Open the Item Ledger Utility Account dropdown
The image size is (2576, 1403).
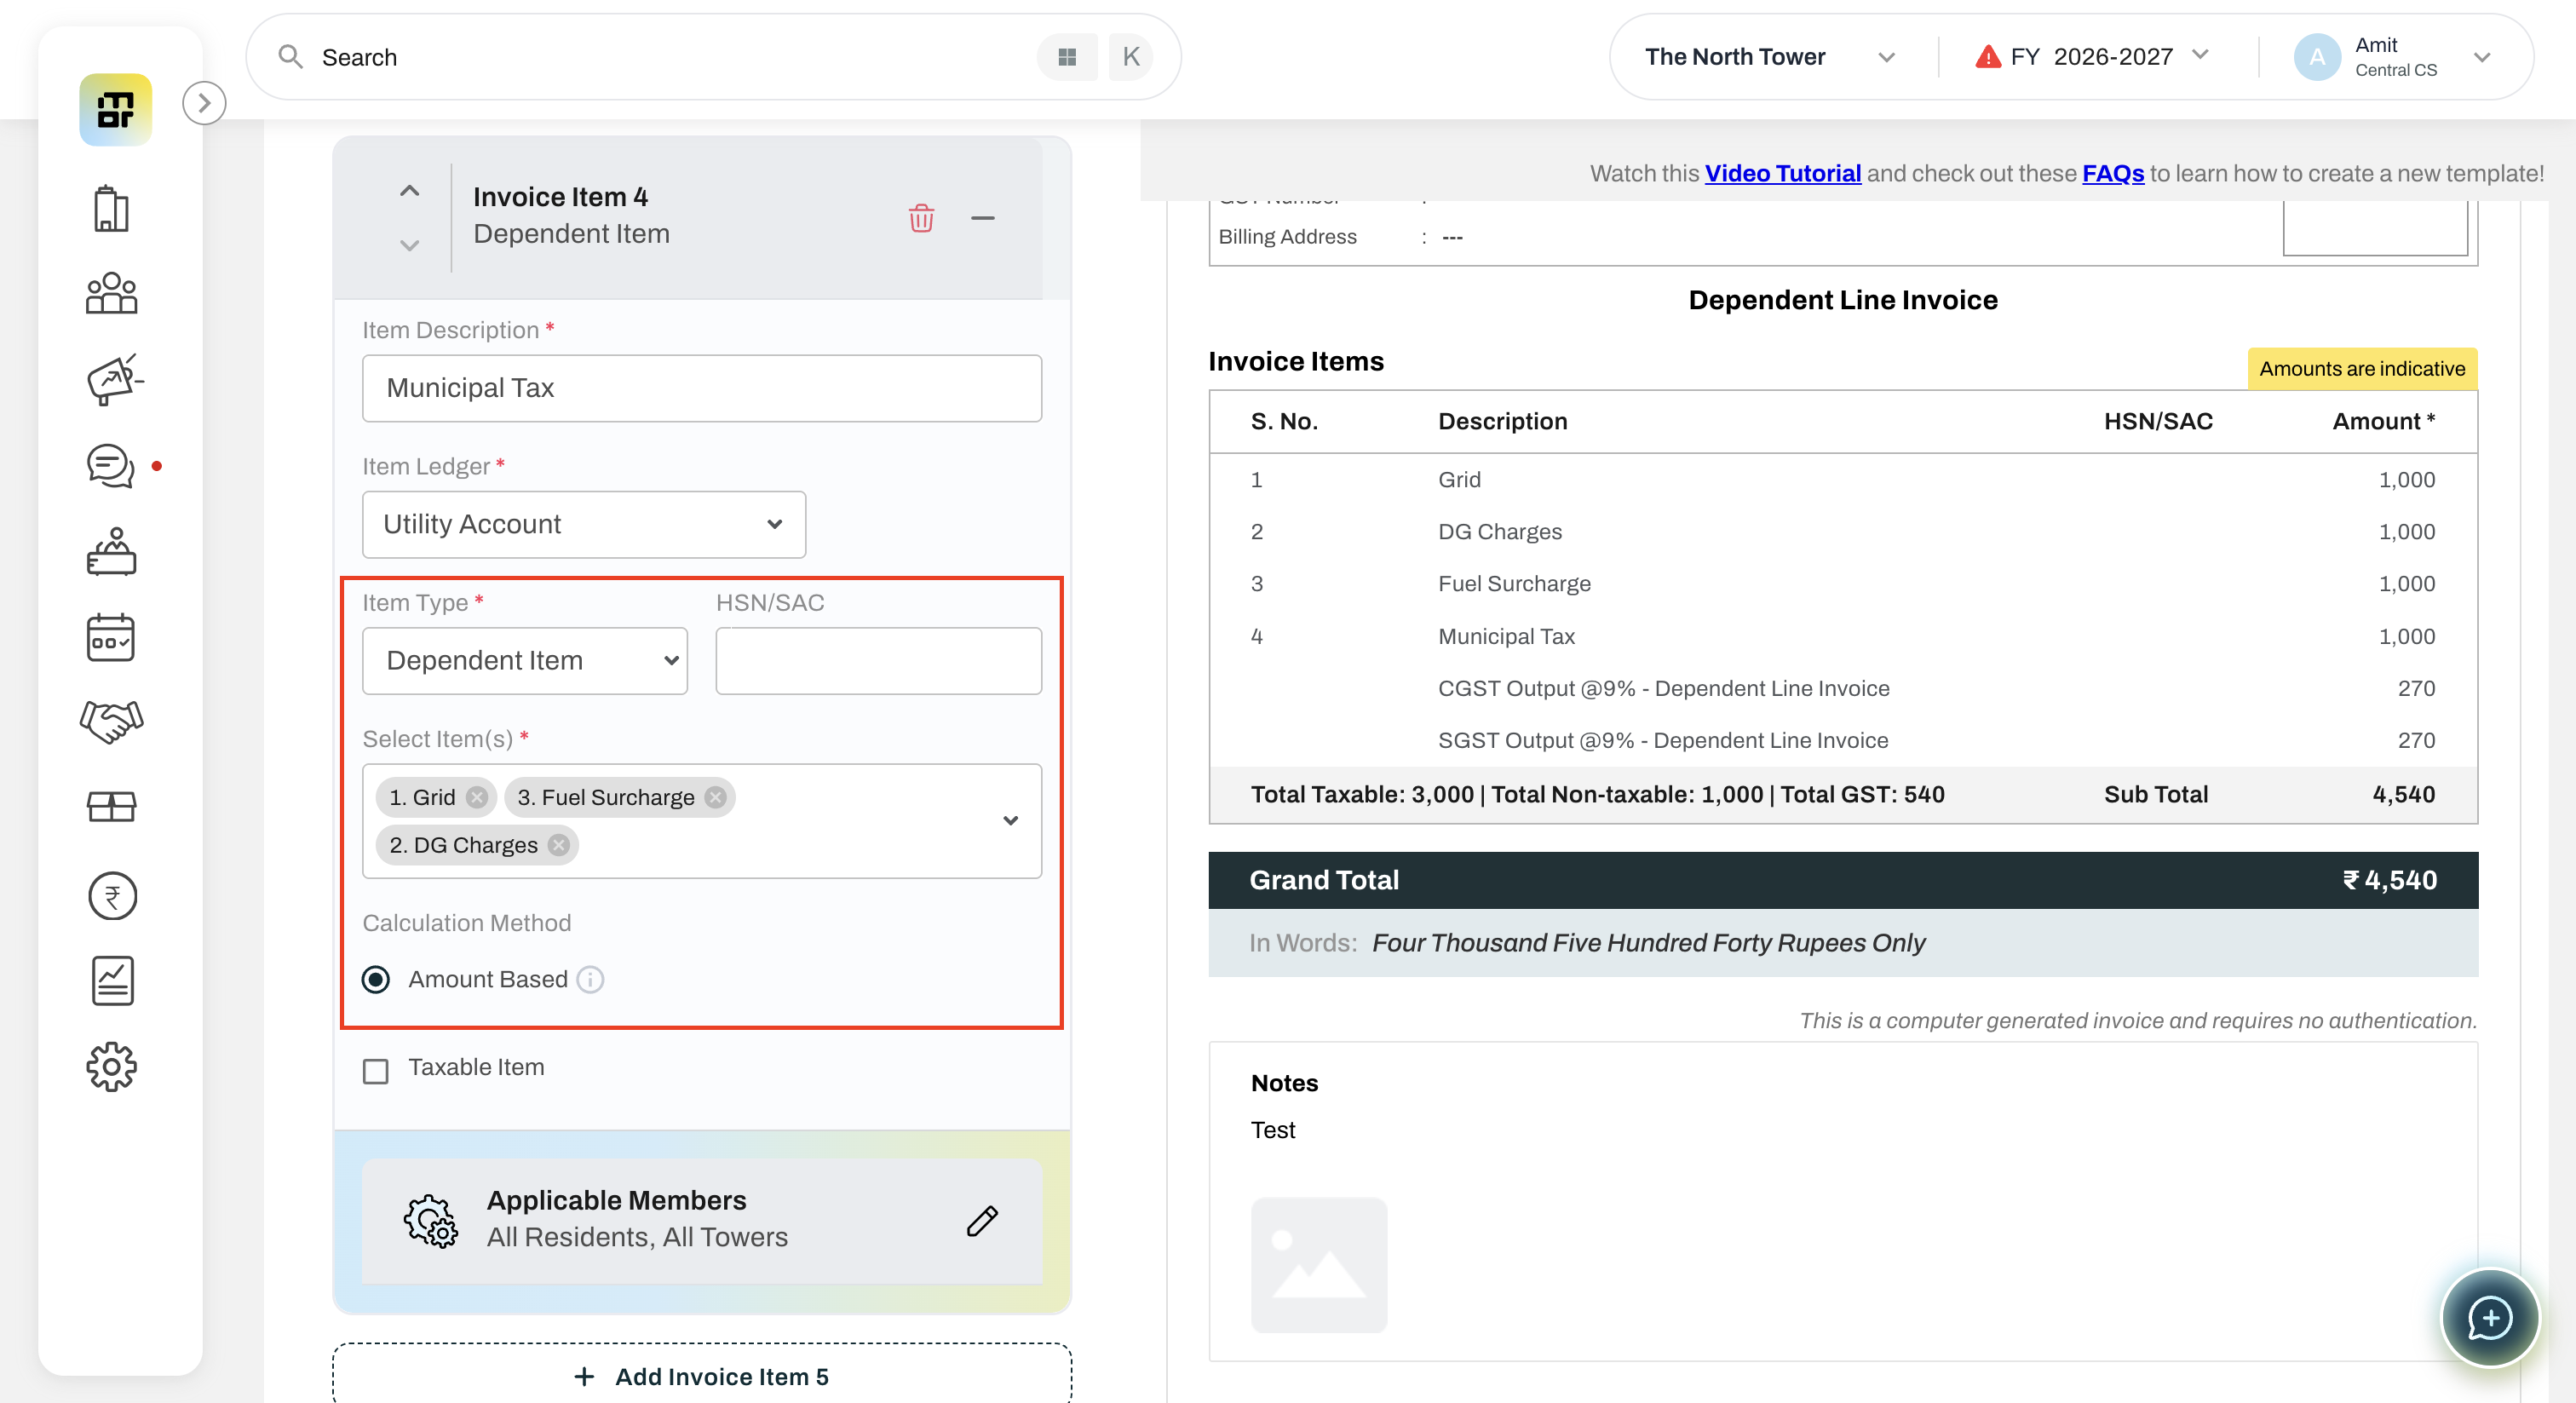584,524
